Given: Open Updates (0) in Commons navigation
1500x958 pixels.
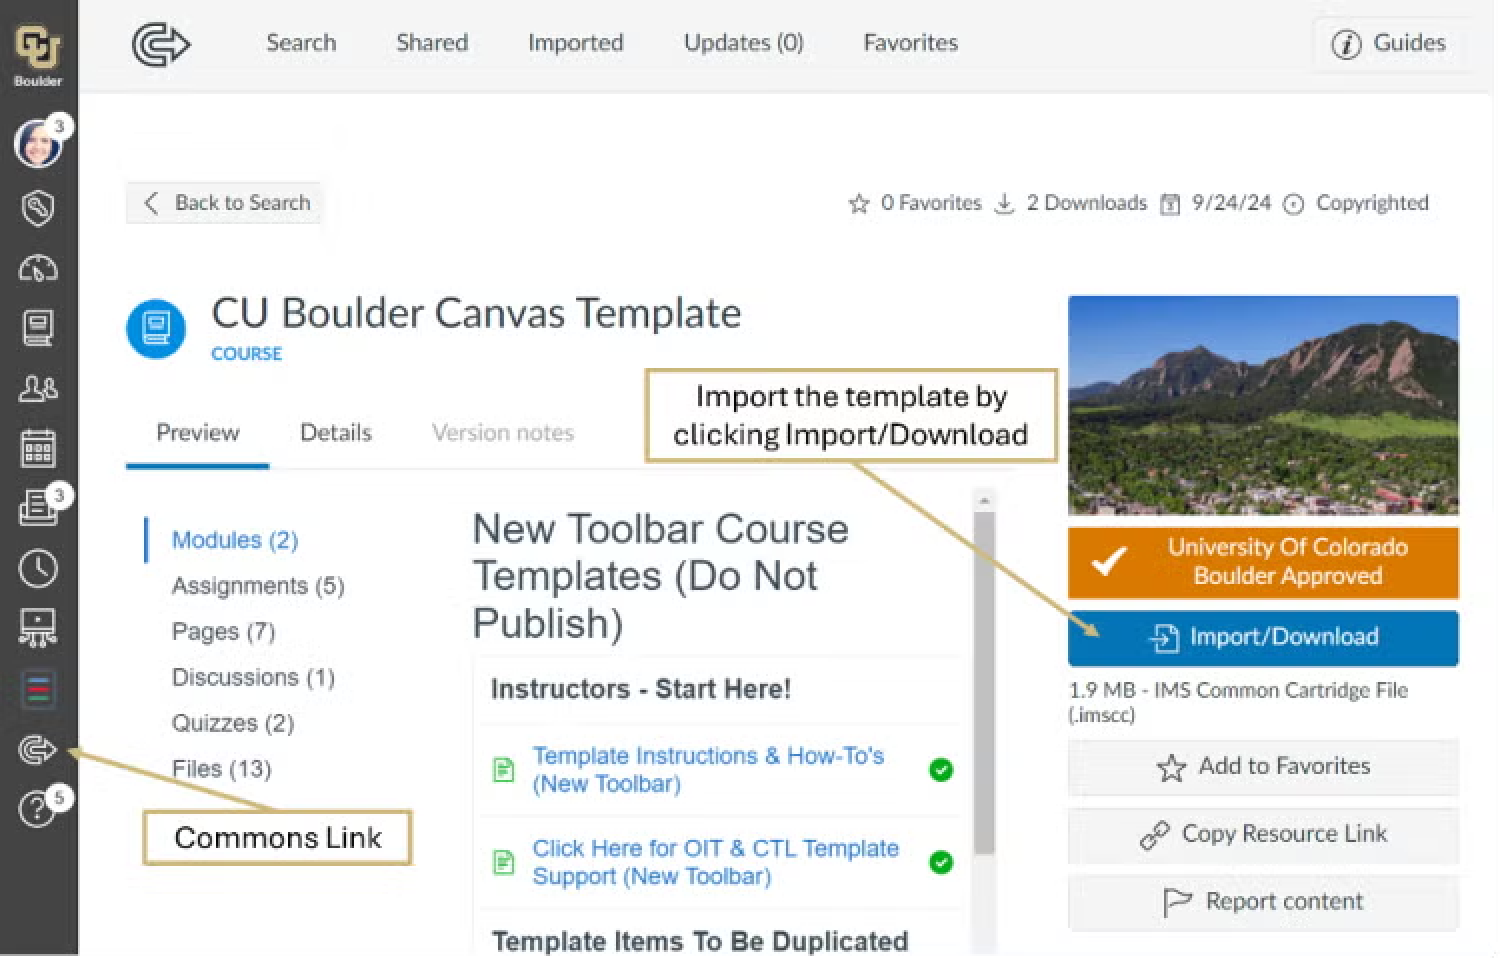Looking at the screenshot, I should (x=744, y=43).
